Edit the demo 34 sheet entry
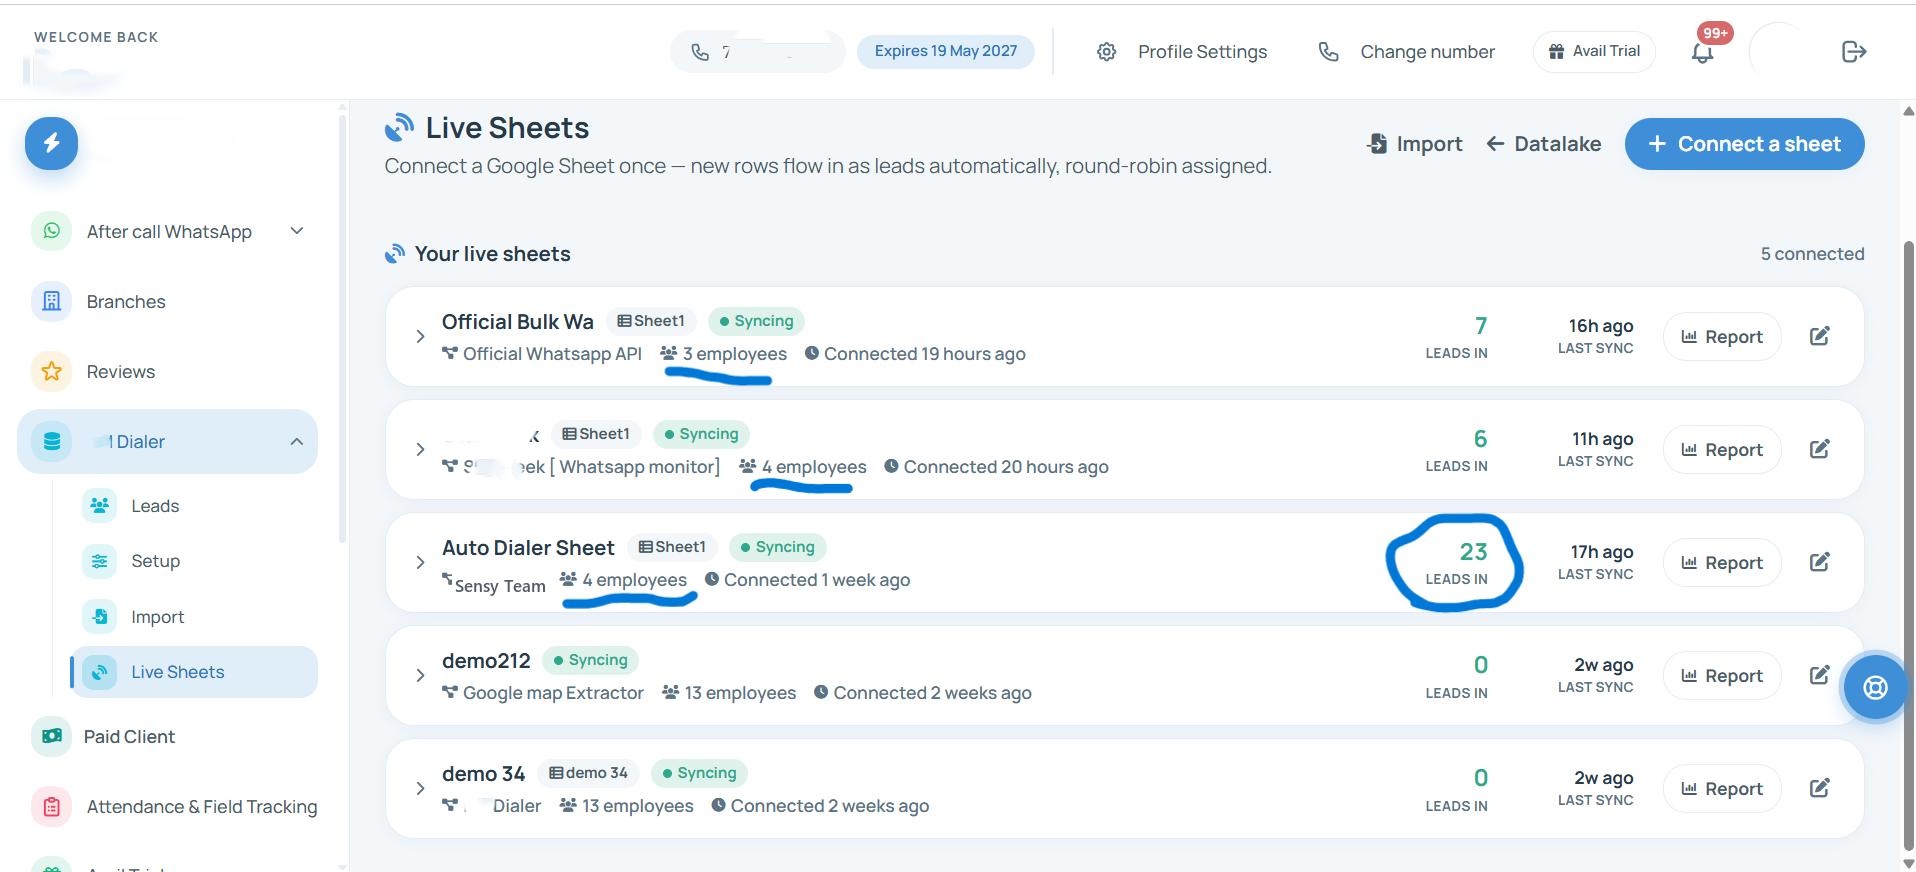 point(1820,788)
